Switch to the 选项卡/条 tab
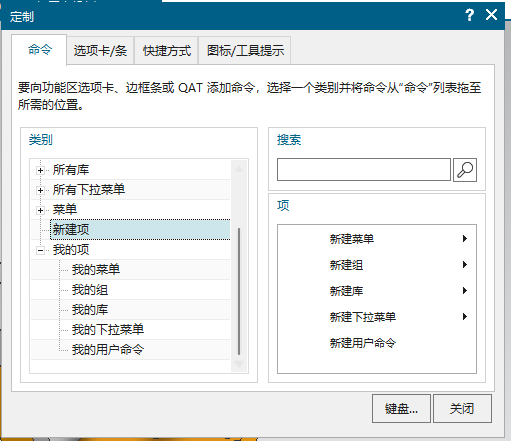511x441 pixels. [100, 51]
